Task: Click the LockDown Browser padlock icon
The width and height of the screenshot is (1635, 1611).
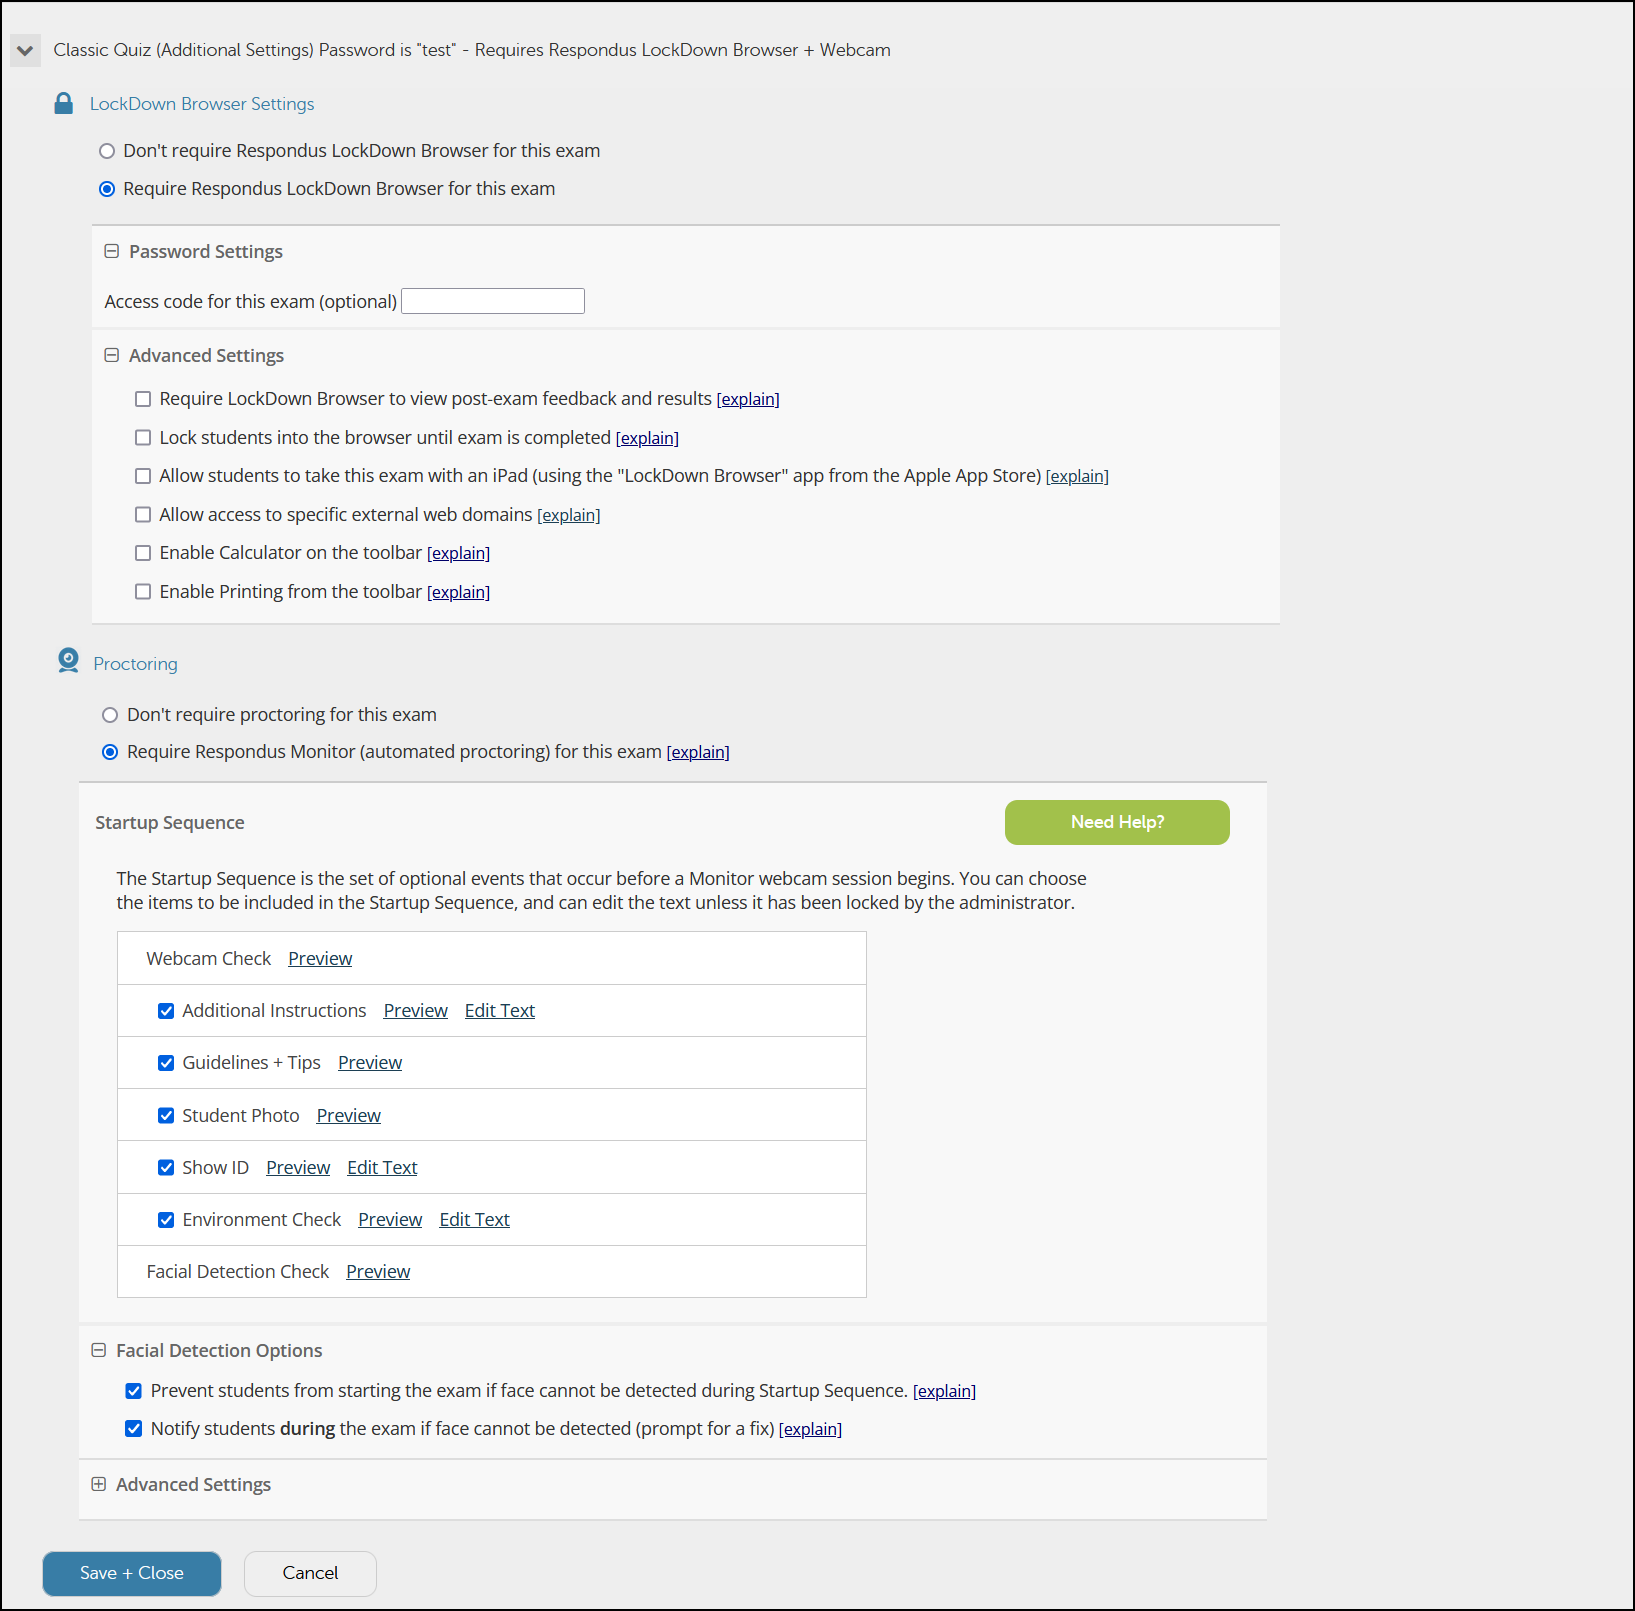Action: point(63,104)
